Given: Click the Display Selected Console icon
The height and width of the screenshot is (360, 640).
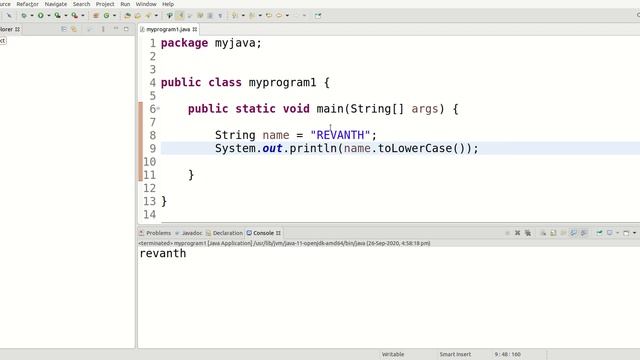Looking at the screenshot, I should [609, 233].
